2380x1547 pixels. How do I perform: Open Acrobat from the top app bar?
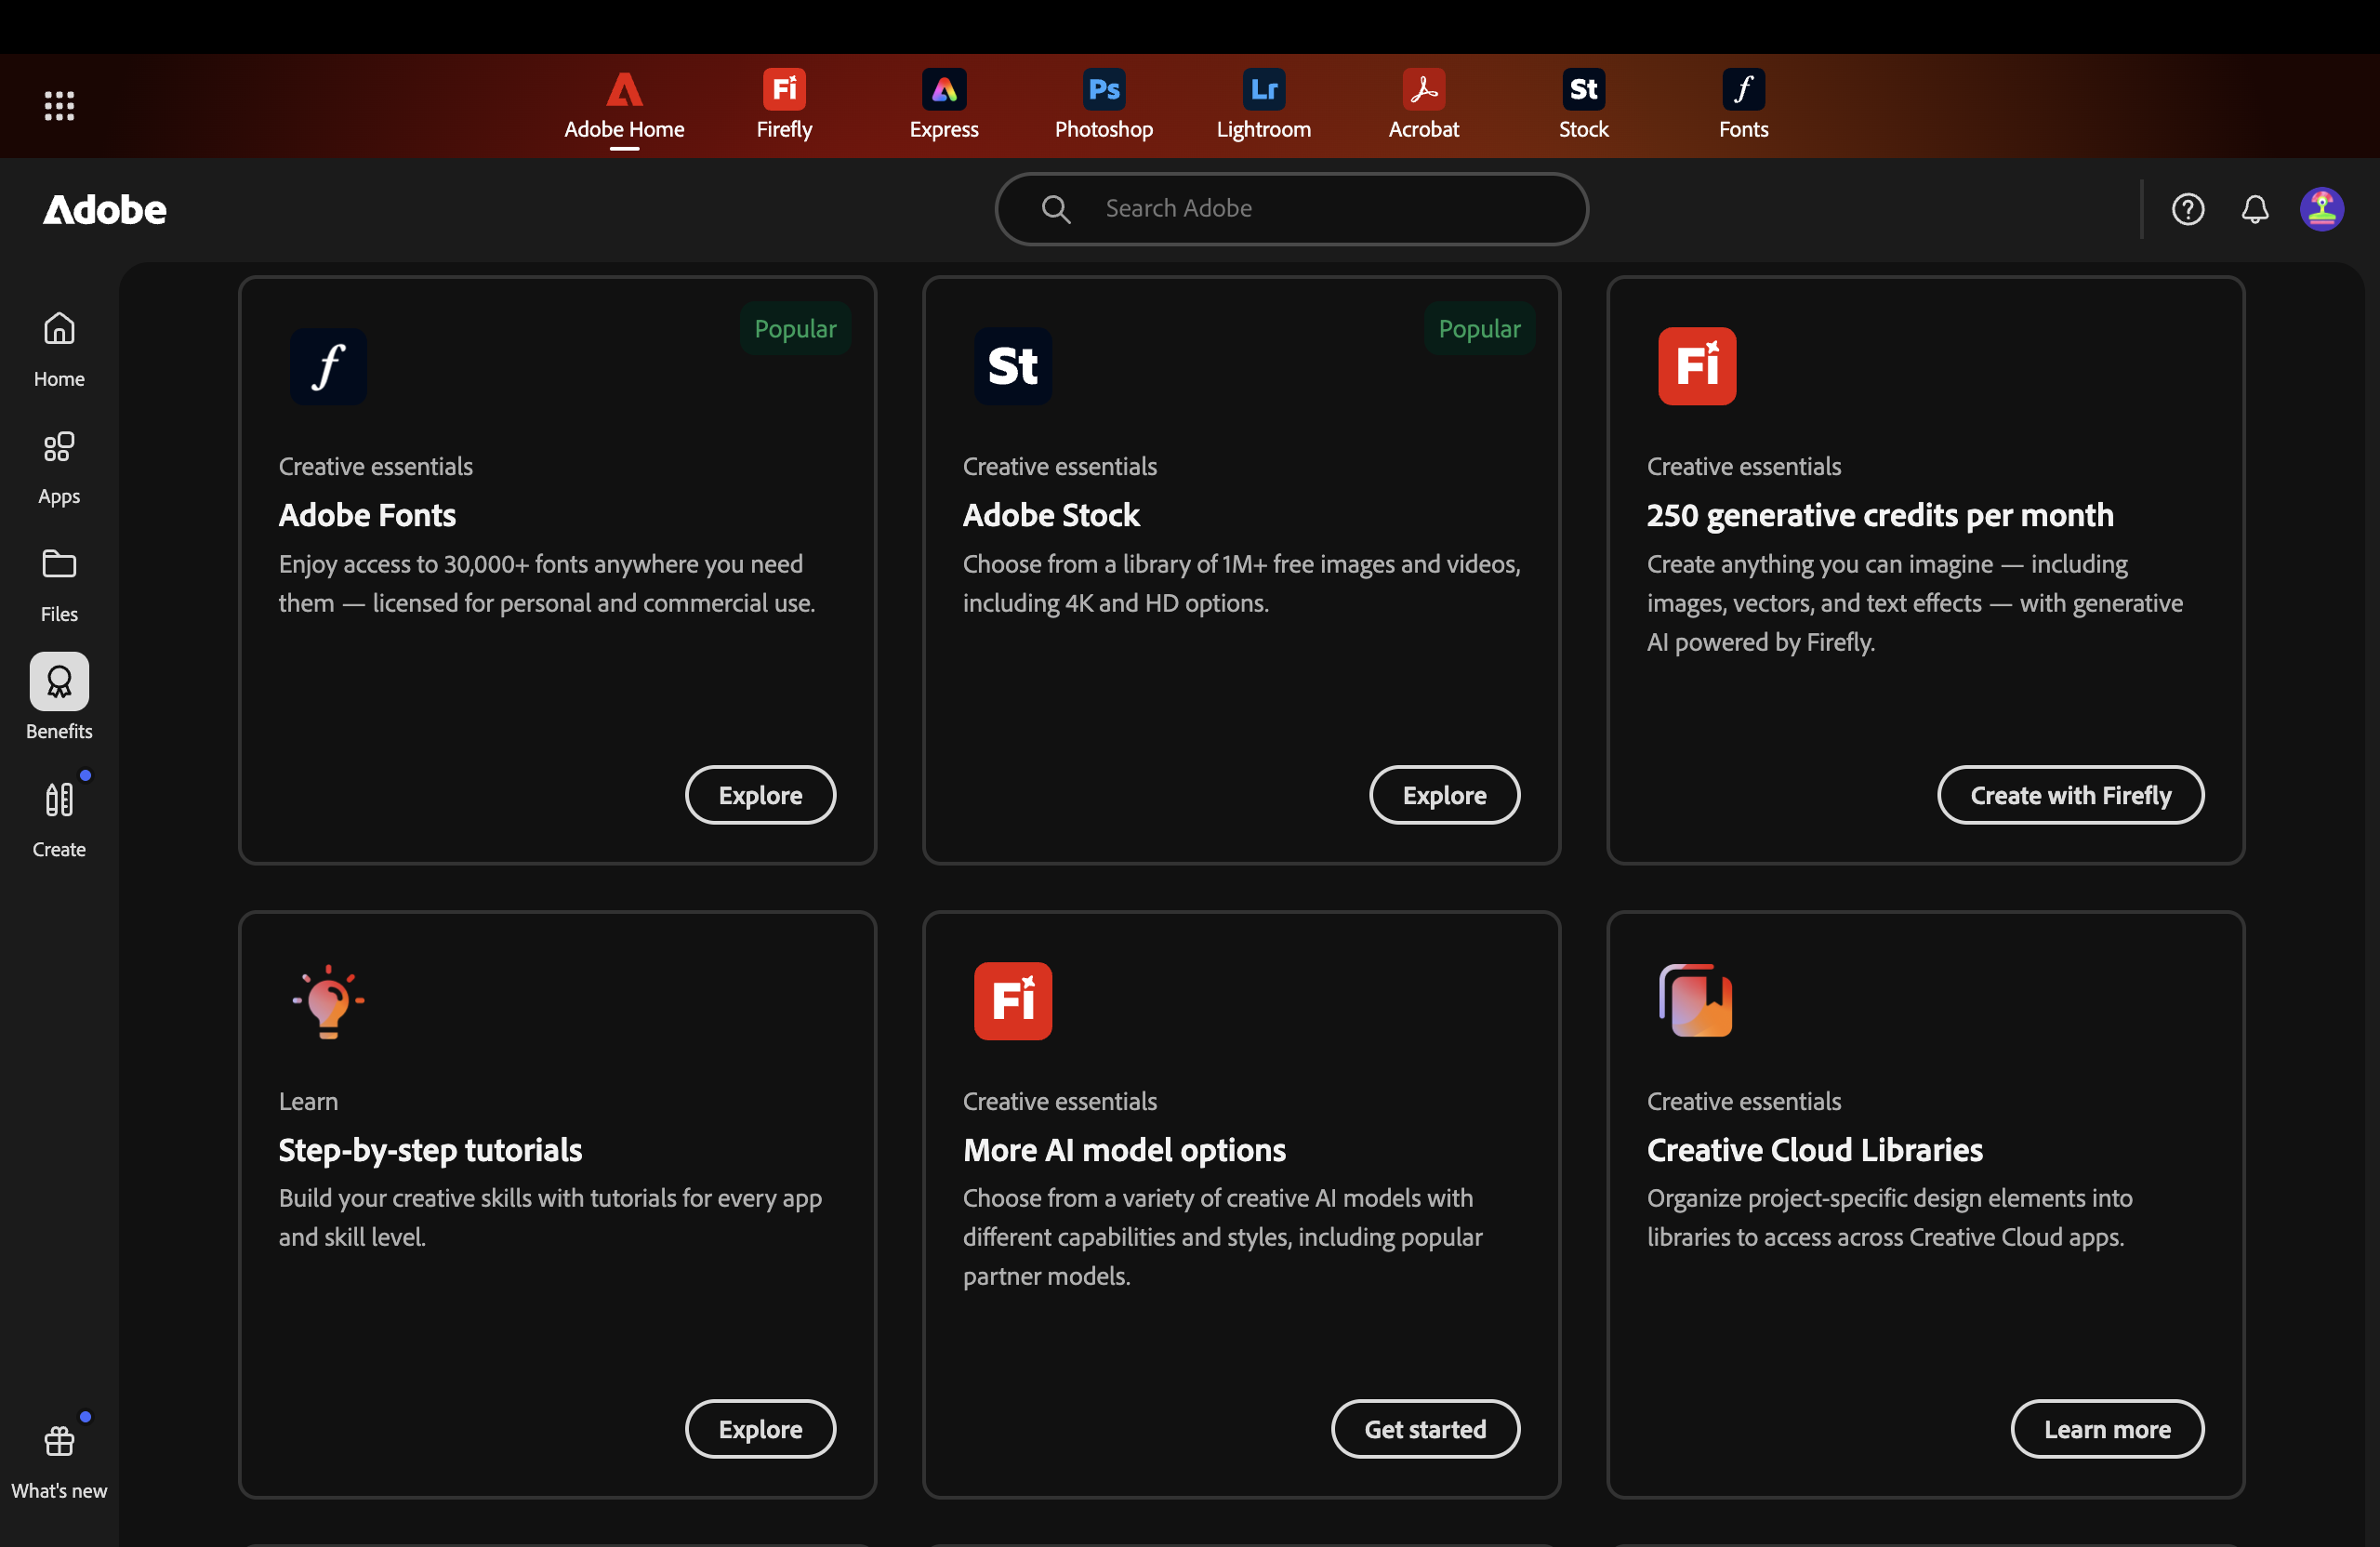pyautogui.click(x=1423, y=104)
